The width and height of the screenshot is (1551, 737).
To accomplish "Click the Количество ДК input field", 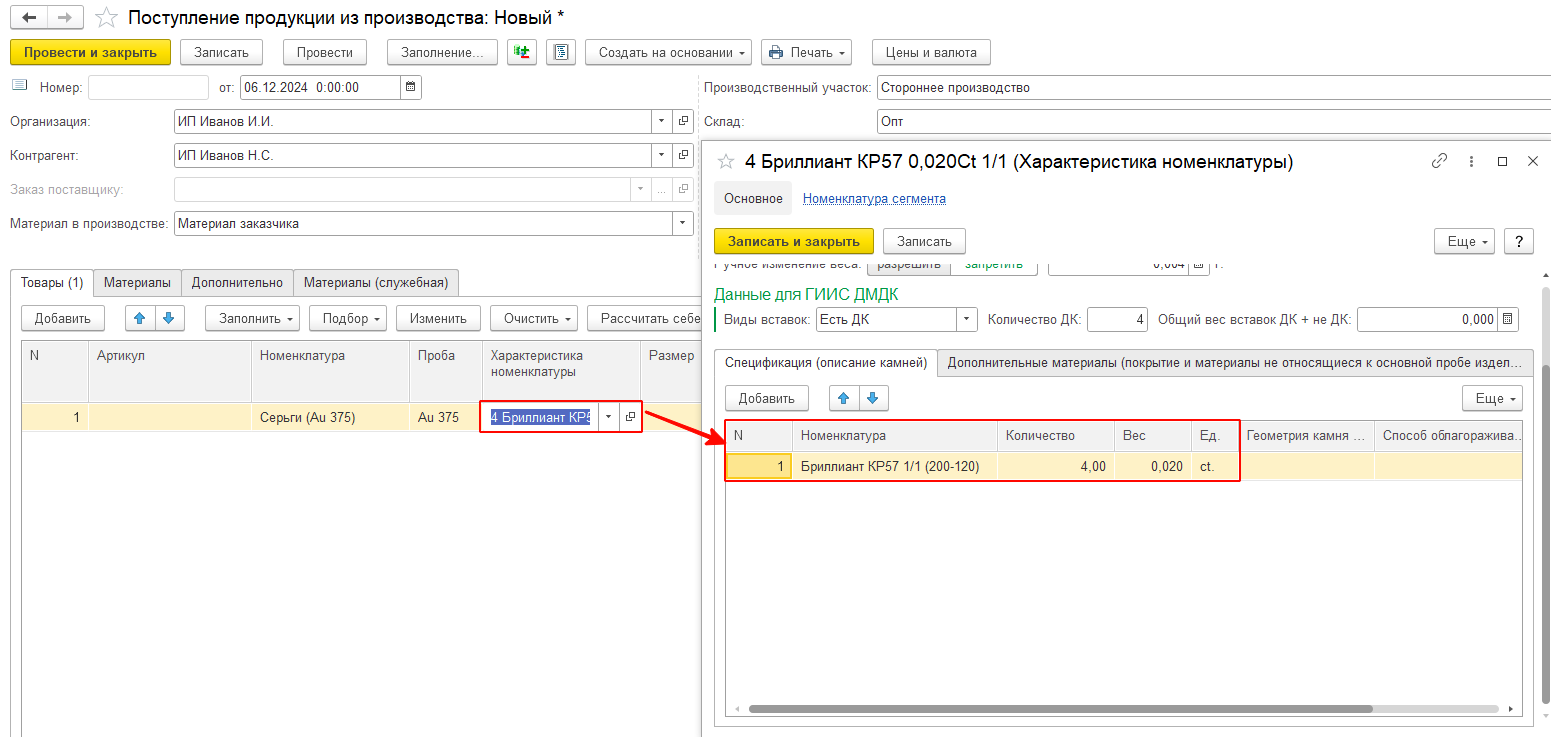I will pos(1117,319).
